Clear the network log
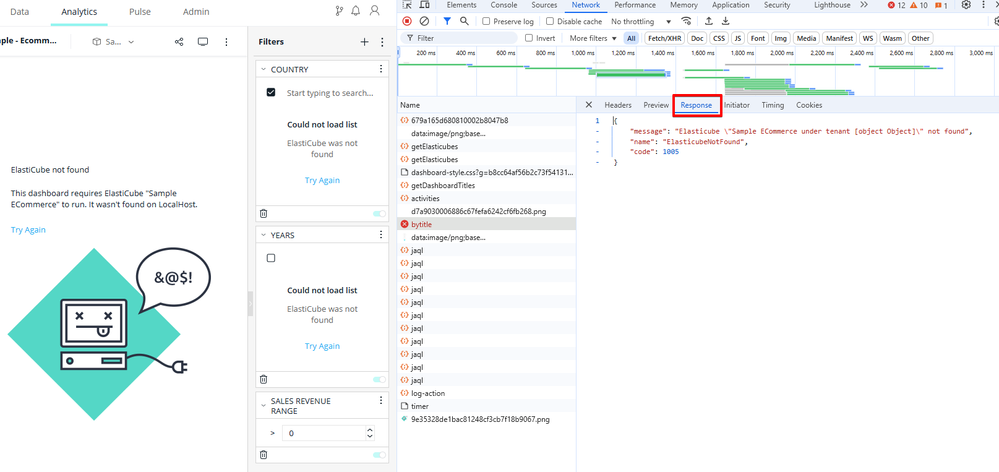Screen dimensions: 999x472 point(425,21)
